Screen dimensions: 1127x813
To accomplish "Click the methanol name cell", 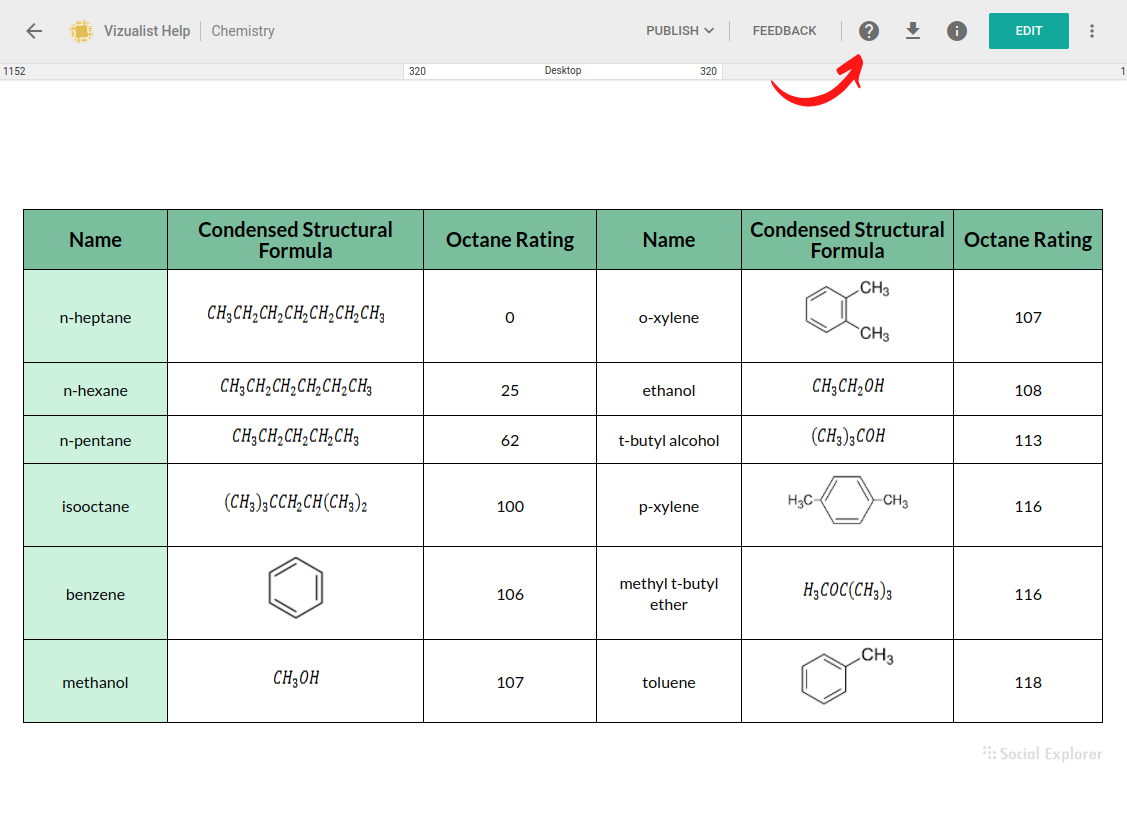I will [x=96, y=681].
